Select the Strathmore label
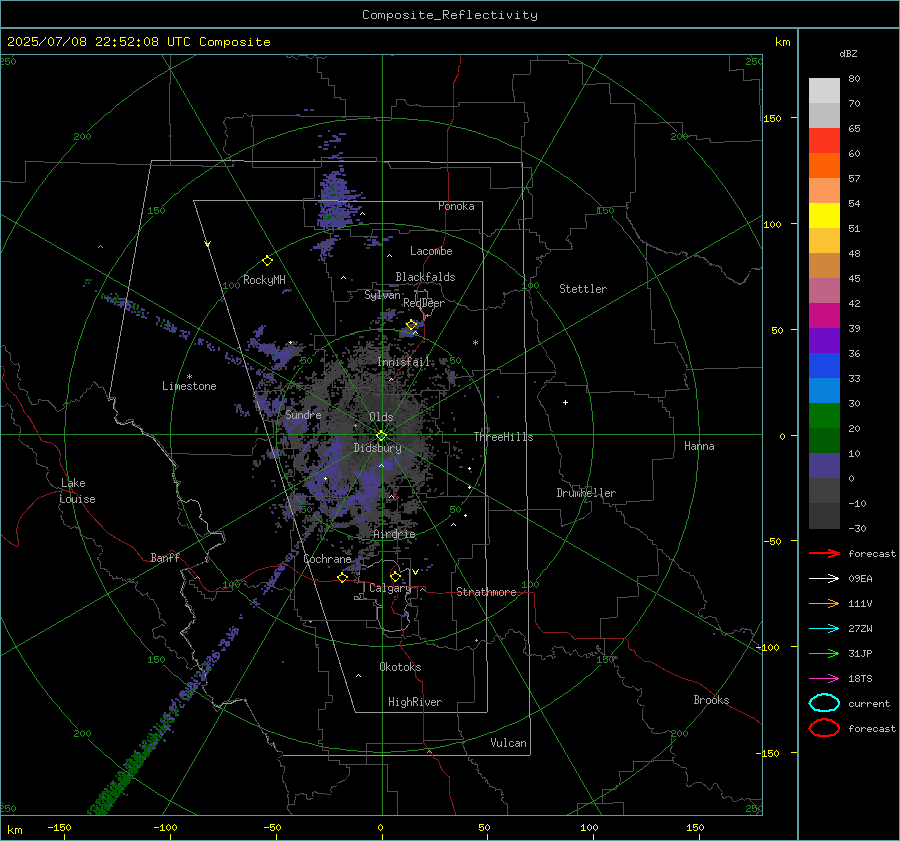 [x=486, y=592]
